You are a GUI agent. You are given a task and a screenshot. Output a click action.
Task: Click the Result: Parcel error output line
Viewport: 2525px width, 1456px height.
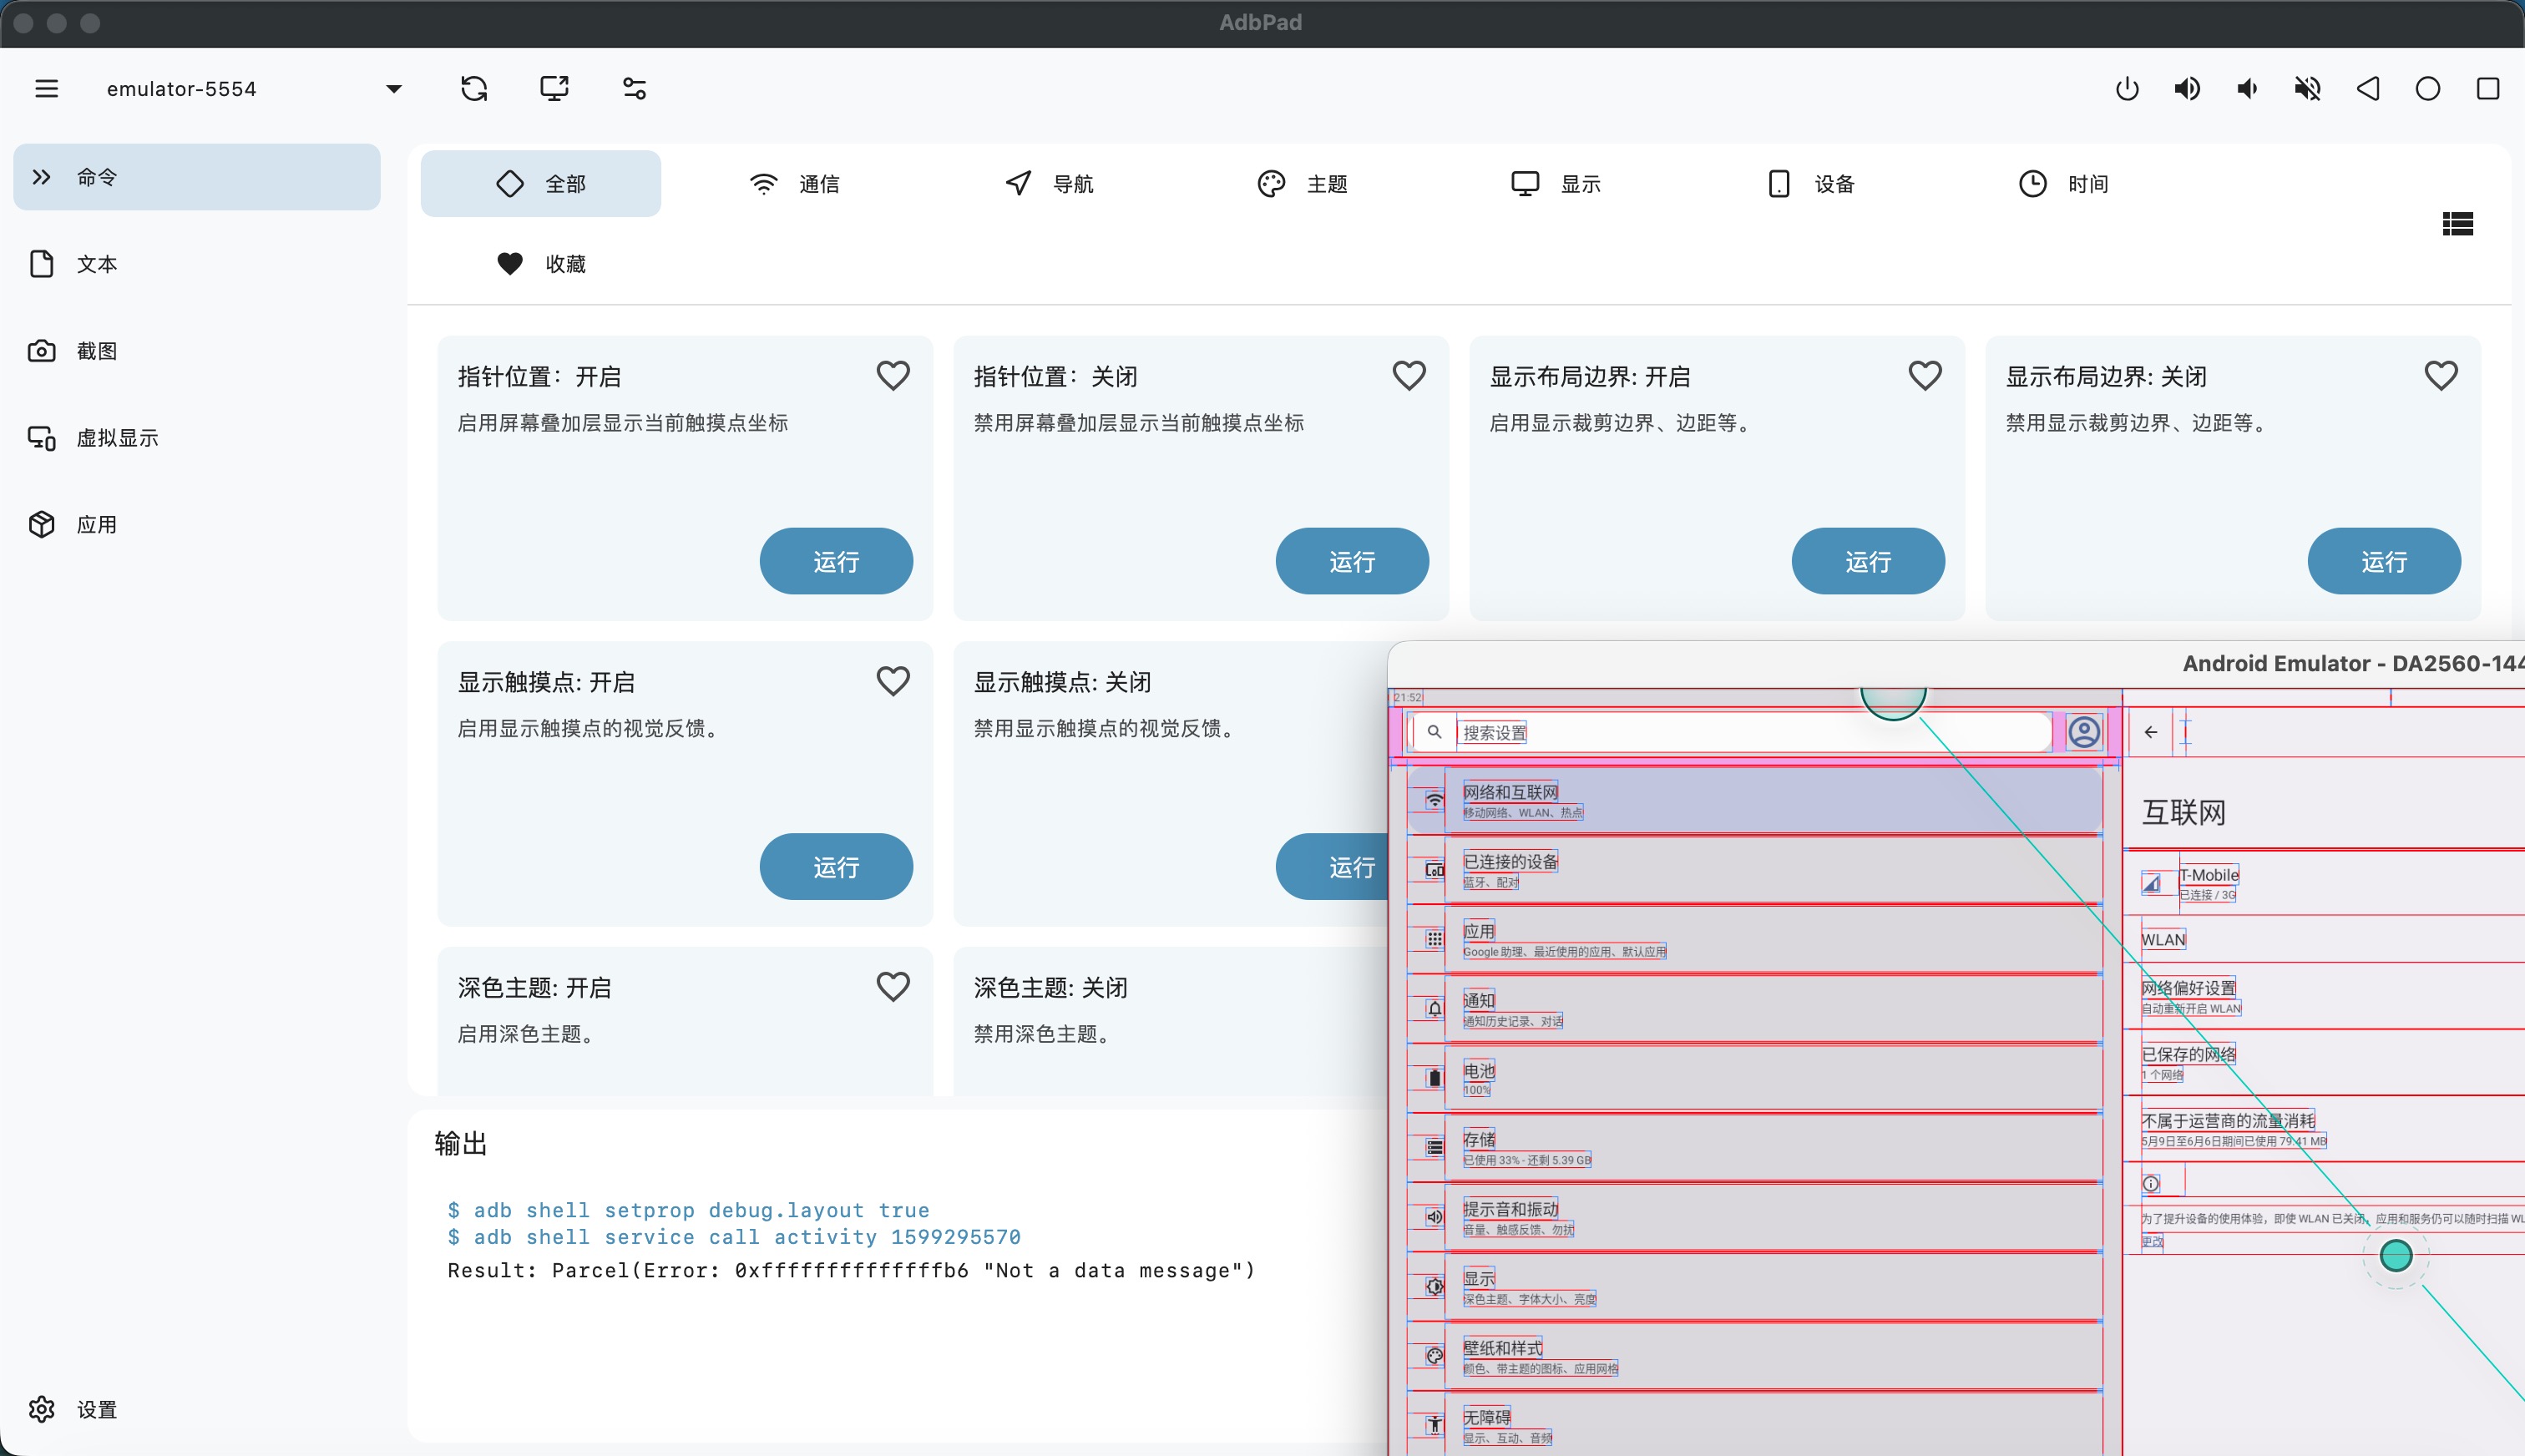tap(851, 1270)
